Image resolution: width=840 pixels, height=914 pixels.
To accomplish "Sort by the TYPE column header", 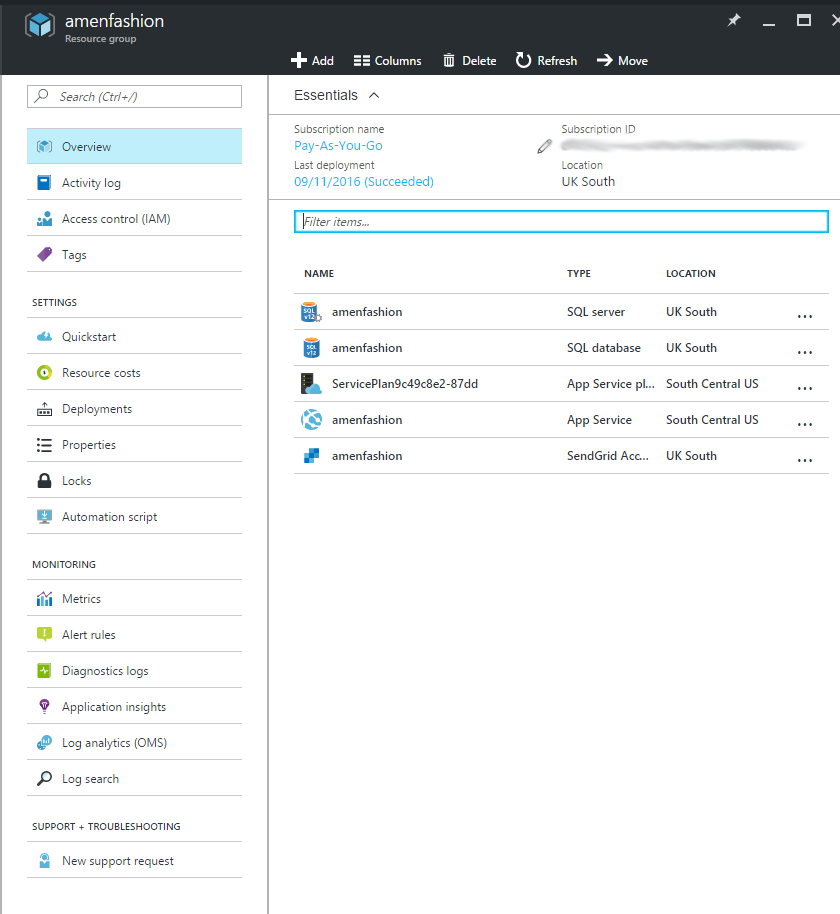I will (x=579, y=273).
